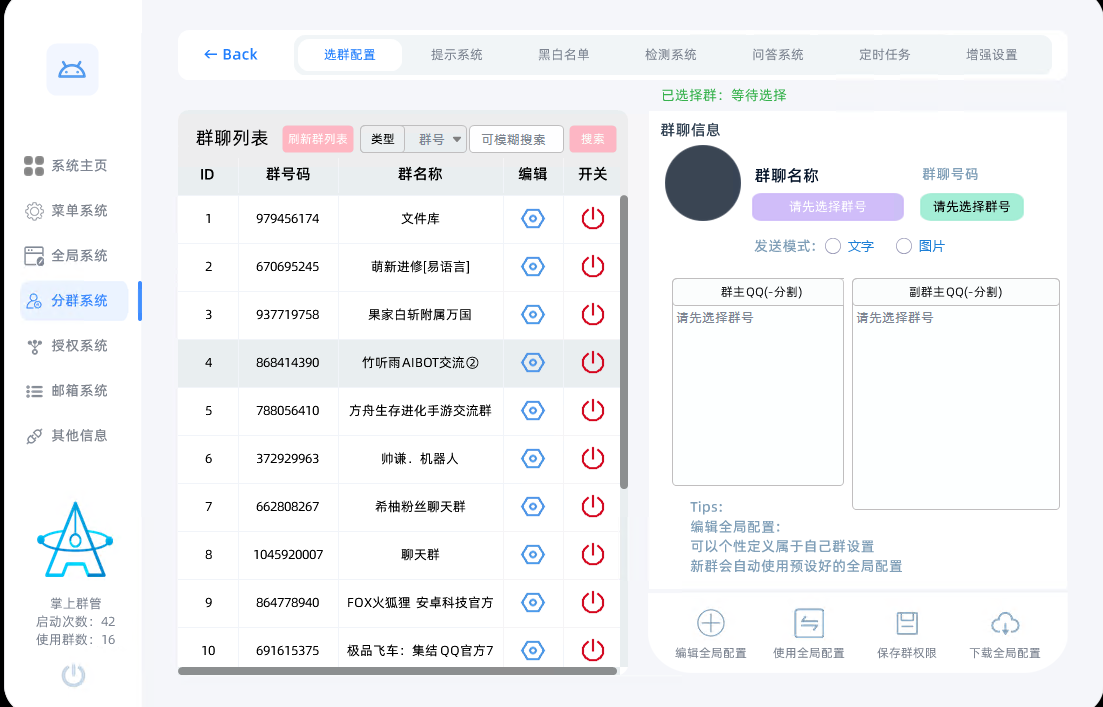Viewport: 1103px width, 707px height.
Task: Click the 使用全局配置 icon
Action: tap(808, 623)
